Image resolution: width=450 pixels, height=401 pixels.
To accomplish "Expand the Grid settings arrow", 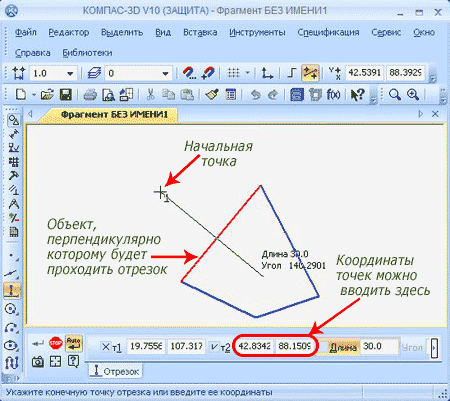I will (247, 73).
